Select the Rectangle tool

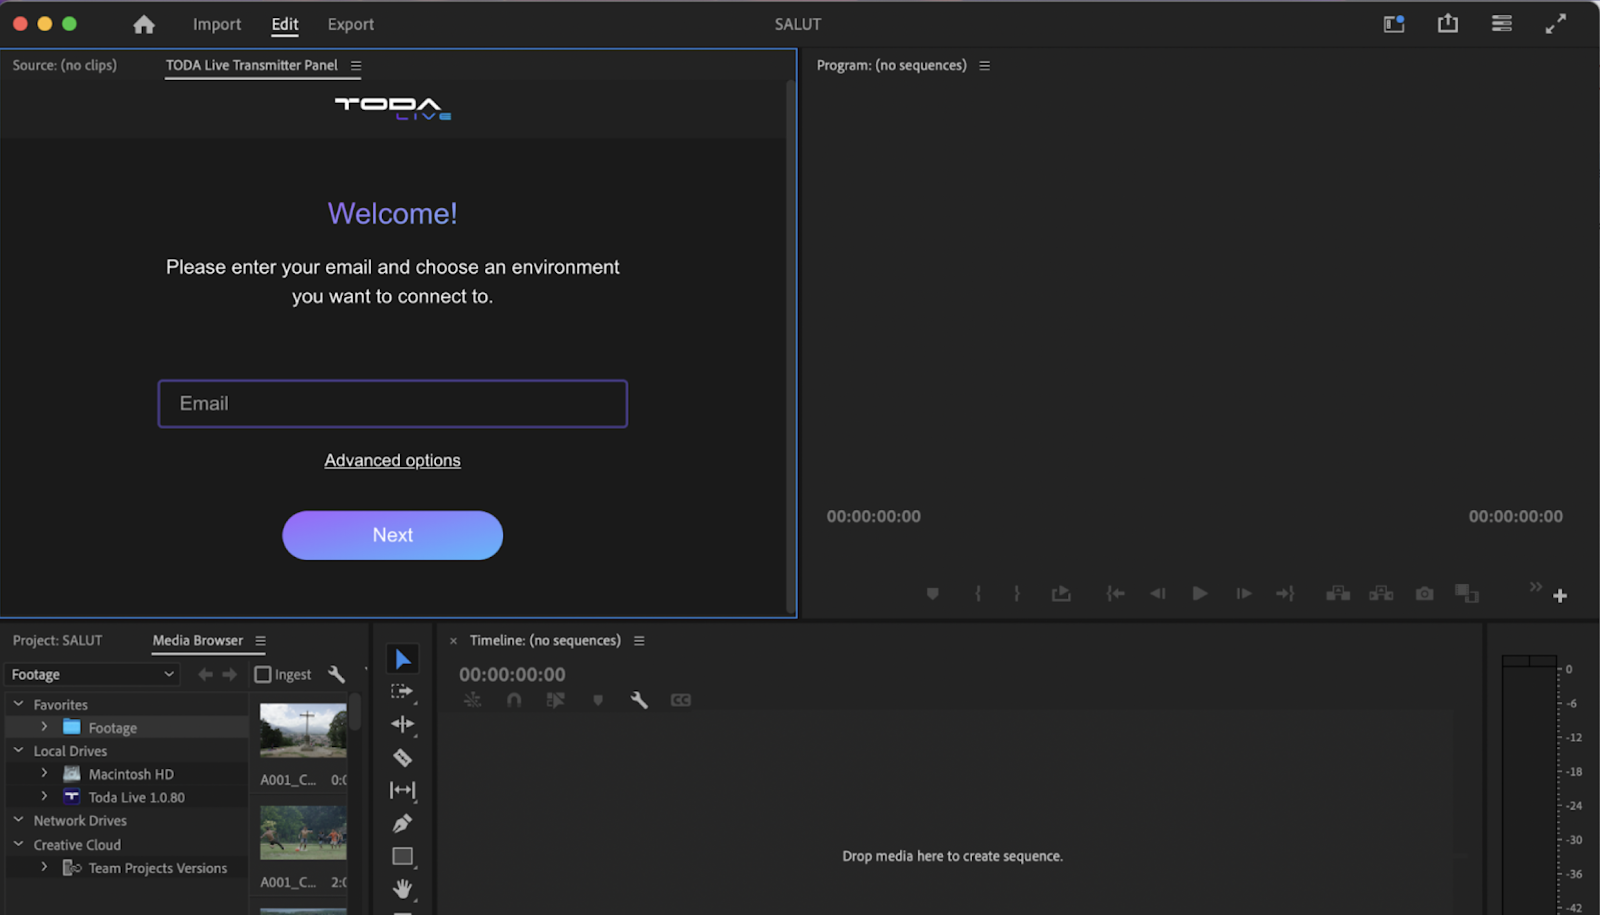(x=402, y=856)
